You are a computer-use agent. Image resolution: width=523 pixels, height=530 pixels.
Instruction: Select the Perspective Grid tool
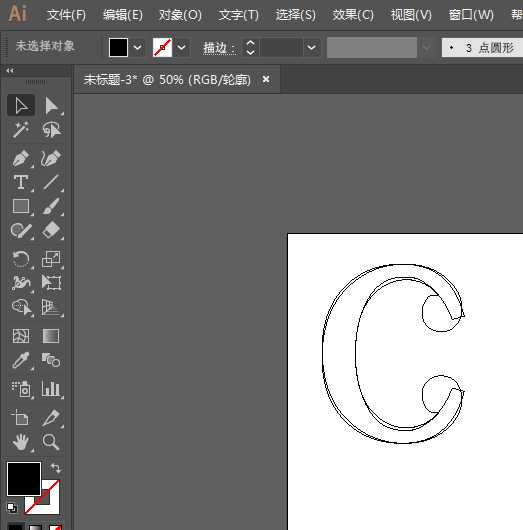click(51, 307)
